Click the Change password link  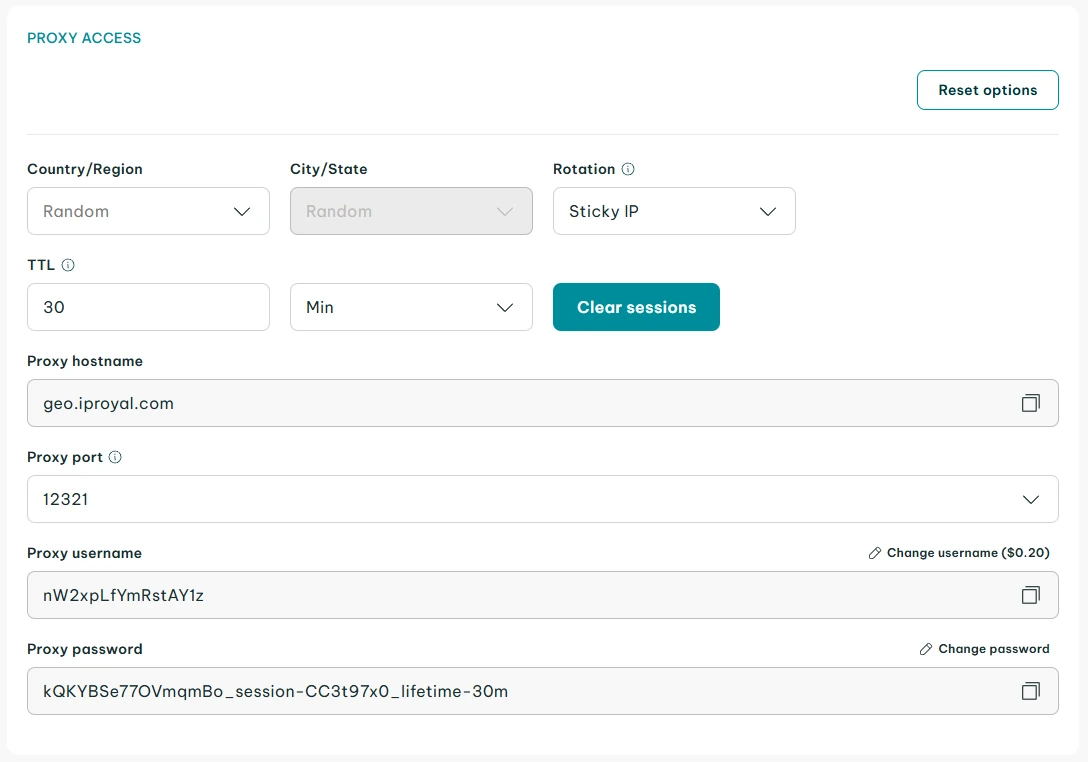993,649
